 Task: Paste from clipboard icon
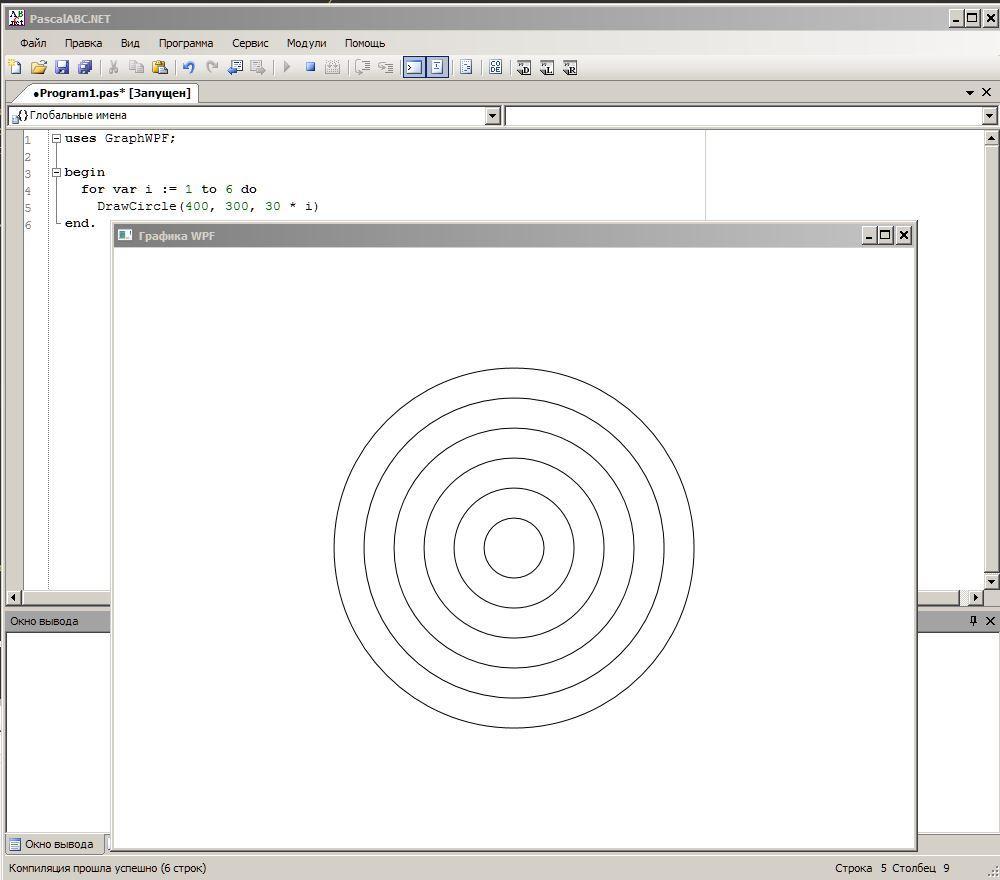click(x=160, y=67)
